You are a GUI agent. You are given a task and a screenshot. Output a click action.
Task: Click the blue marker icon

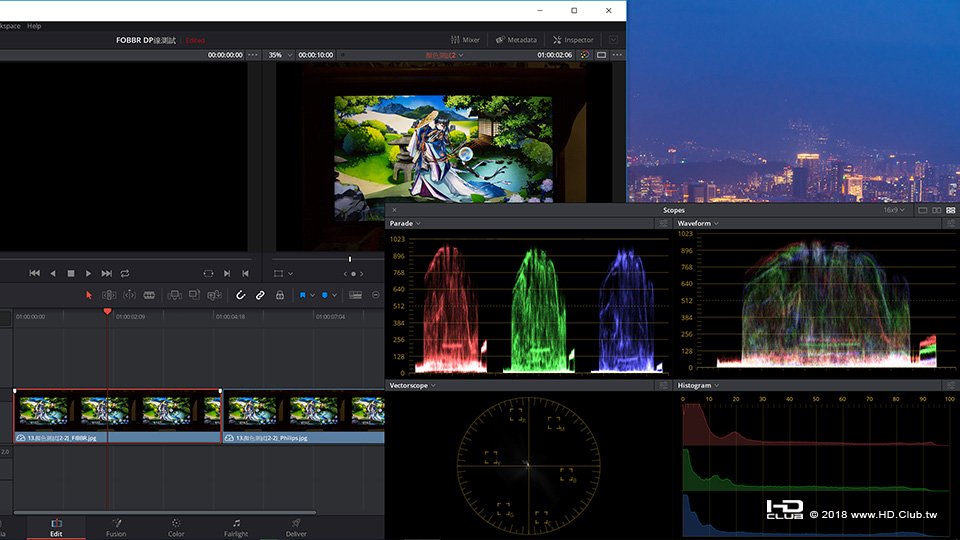click(326, 295)
